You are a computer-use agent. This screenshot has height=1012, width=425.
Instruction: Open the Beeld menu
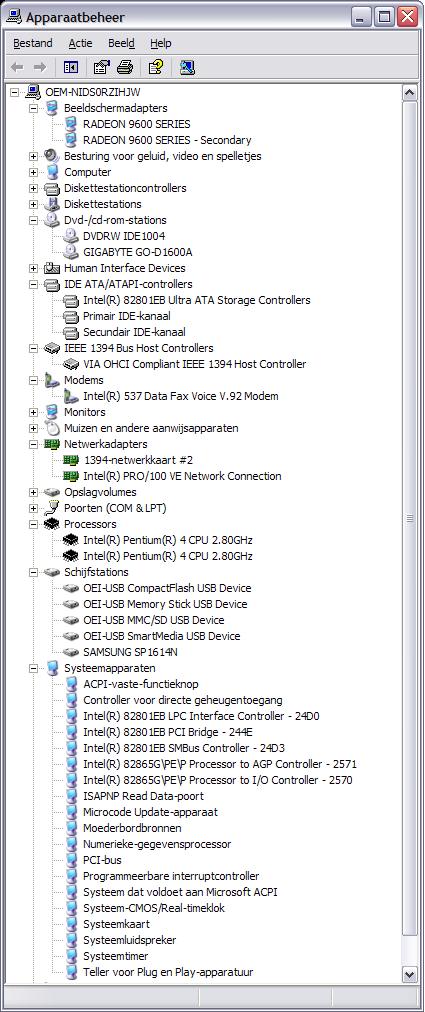tap(121, 43)
